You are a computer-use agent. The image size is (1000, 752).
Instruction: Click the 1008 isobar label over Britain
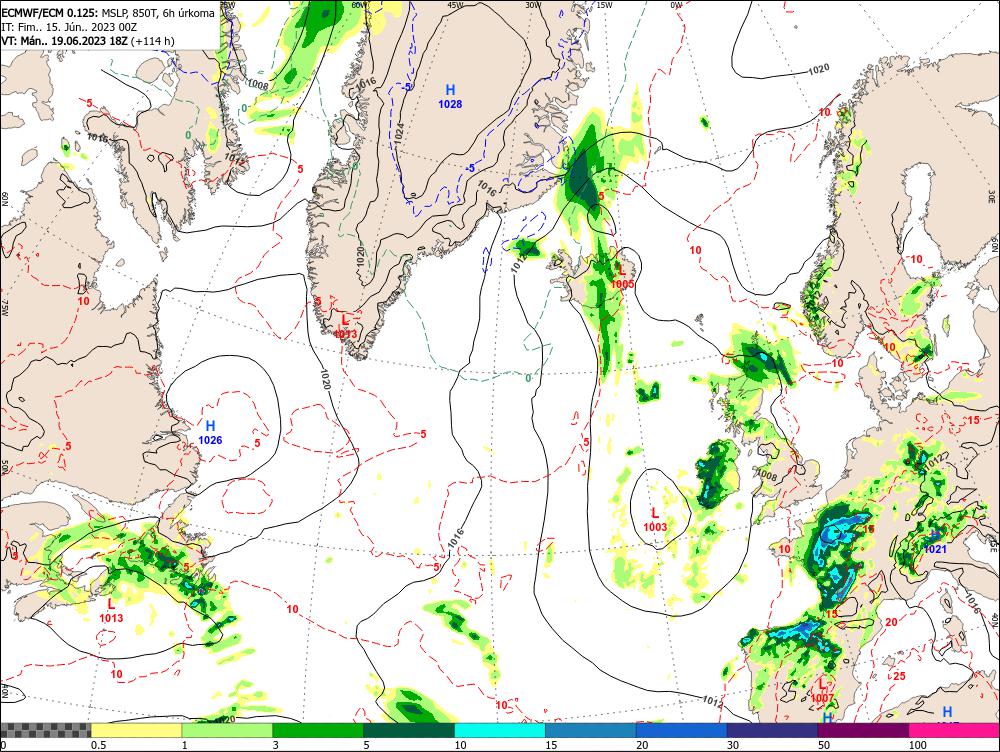[x=767, y=475]
